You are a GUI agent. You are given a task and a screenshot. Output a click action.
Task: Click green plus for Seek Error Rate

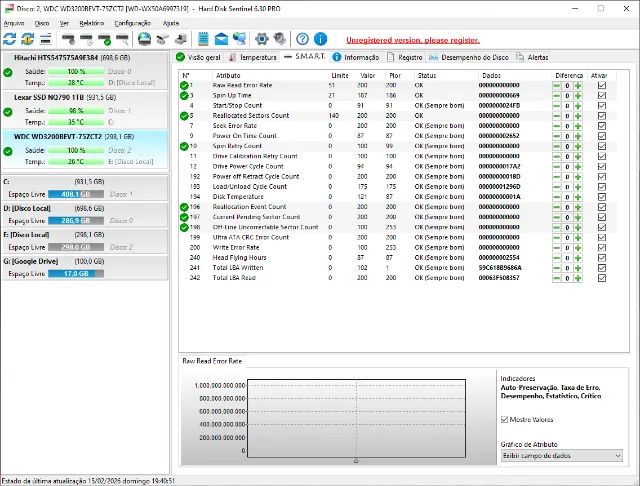[578, 126]
